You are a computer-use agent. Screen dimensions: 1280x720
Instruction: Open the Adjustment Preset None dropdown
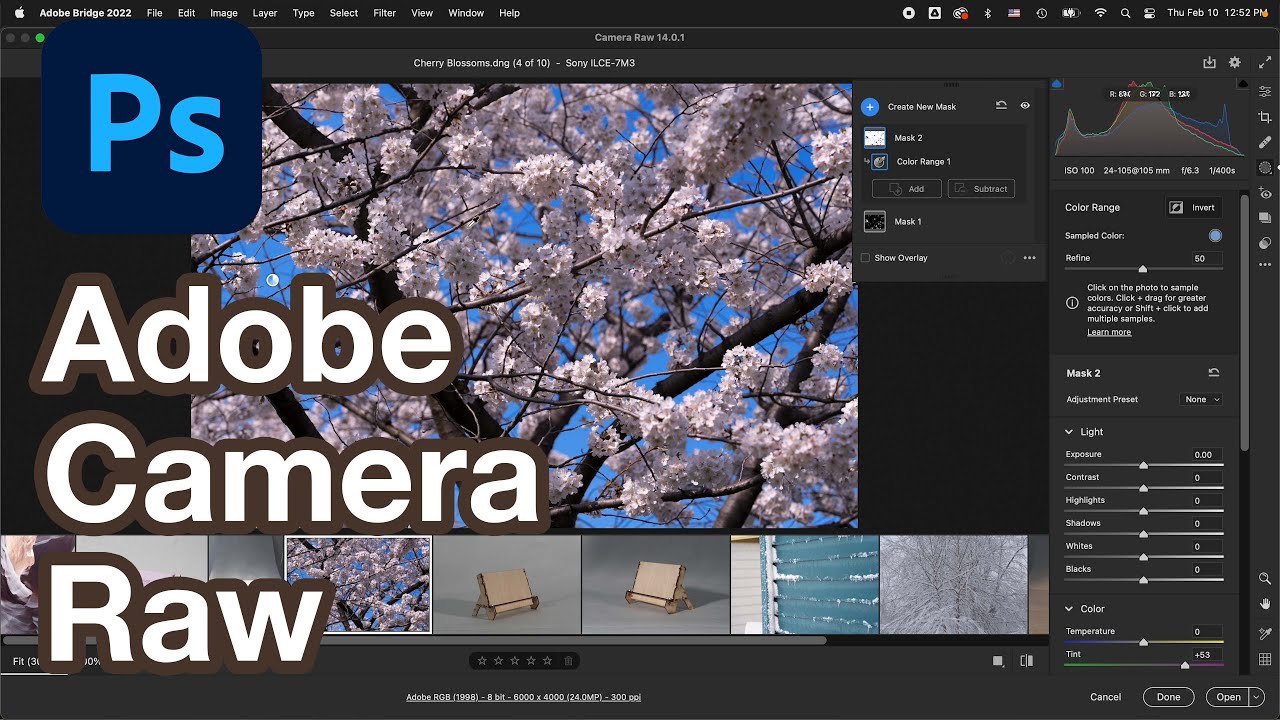pos(1201,399)
